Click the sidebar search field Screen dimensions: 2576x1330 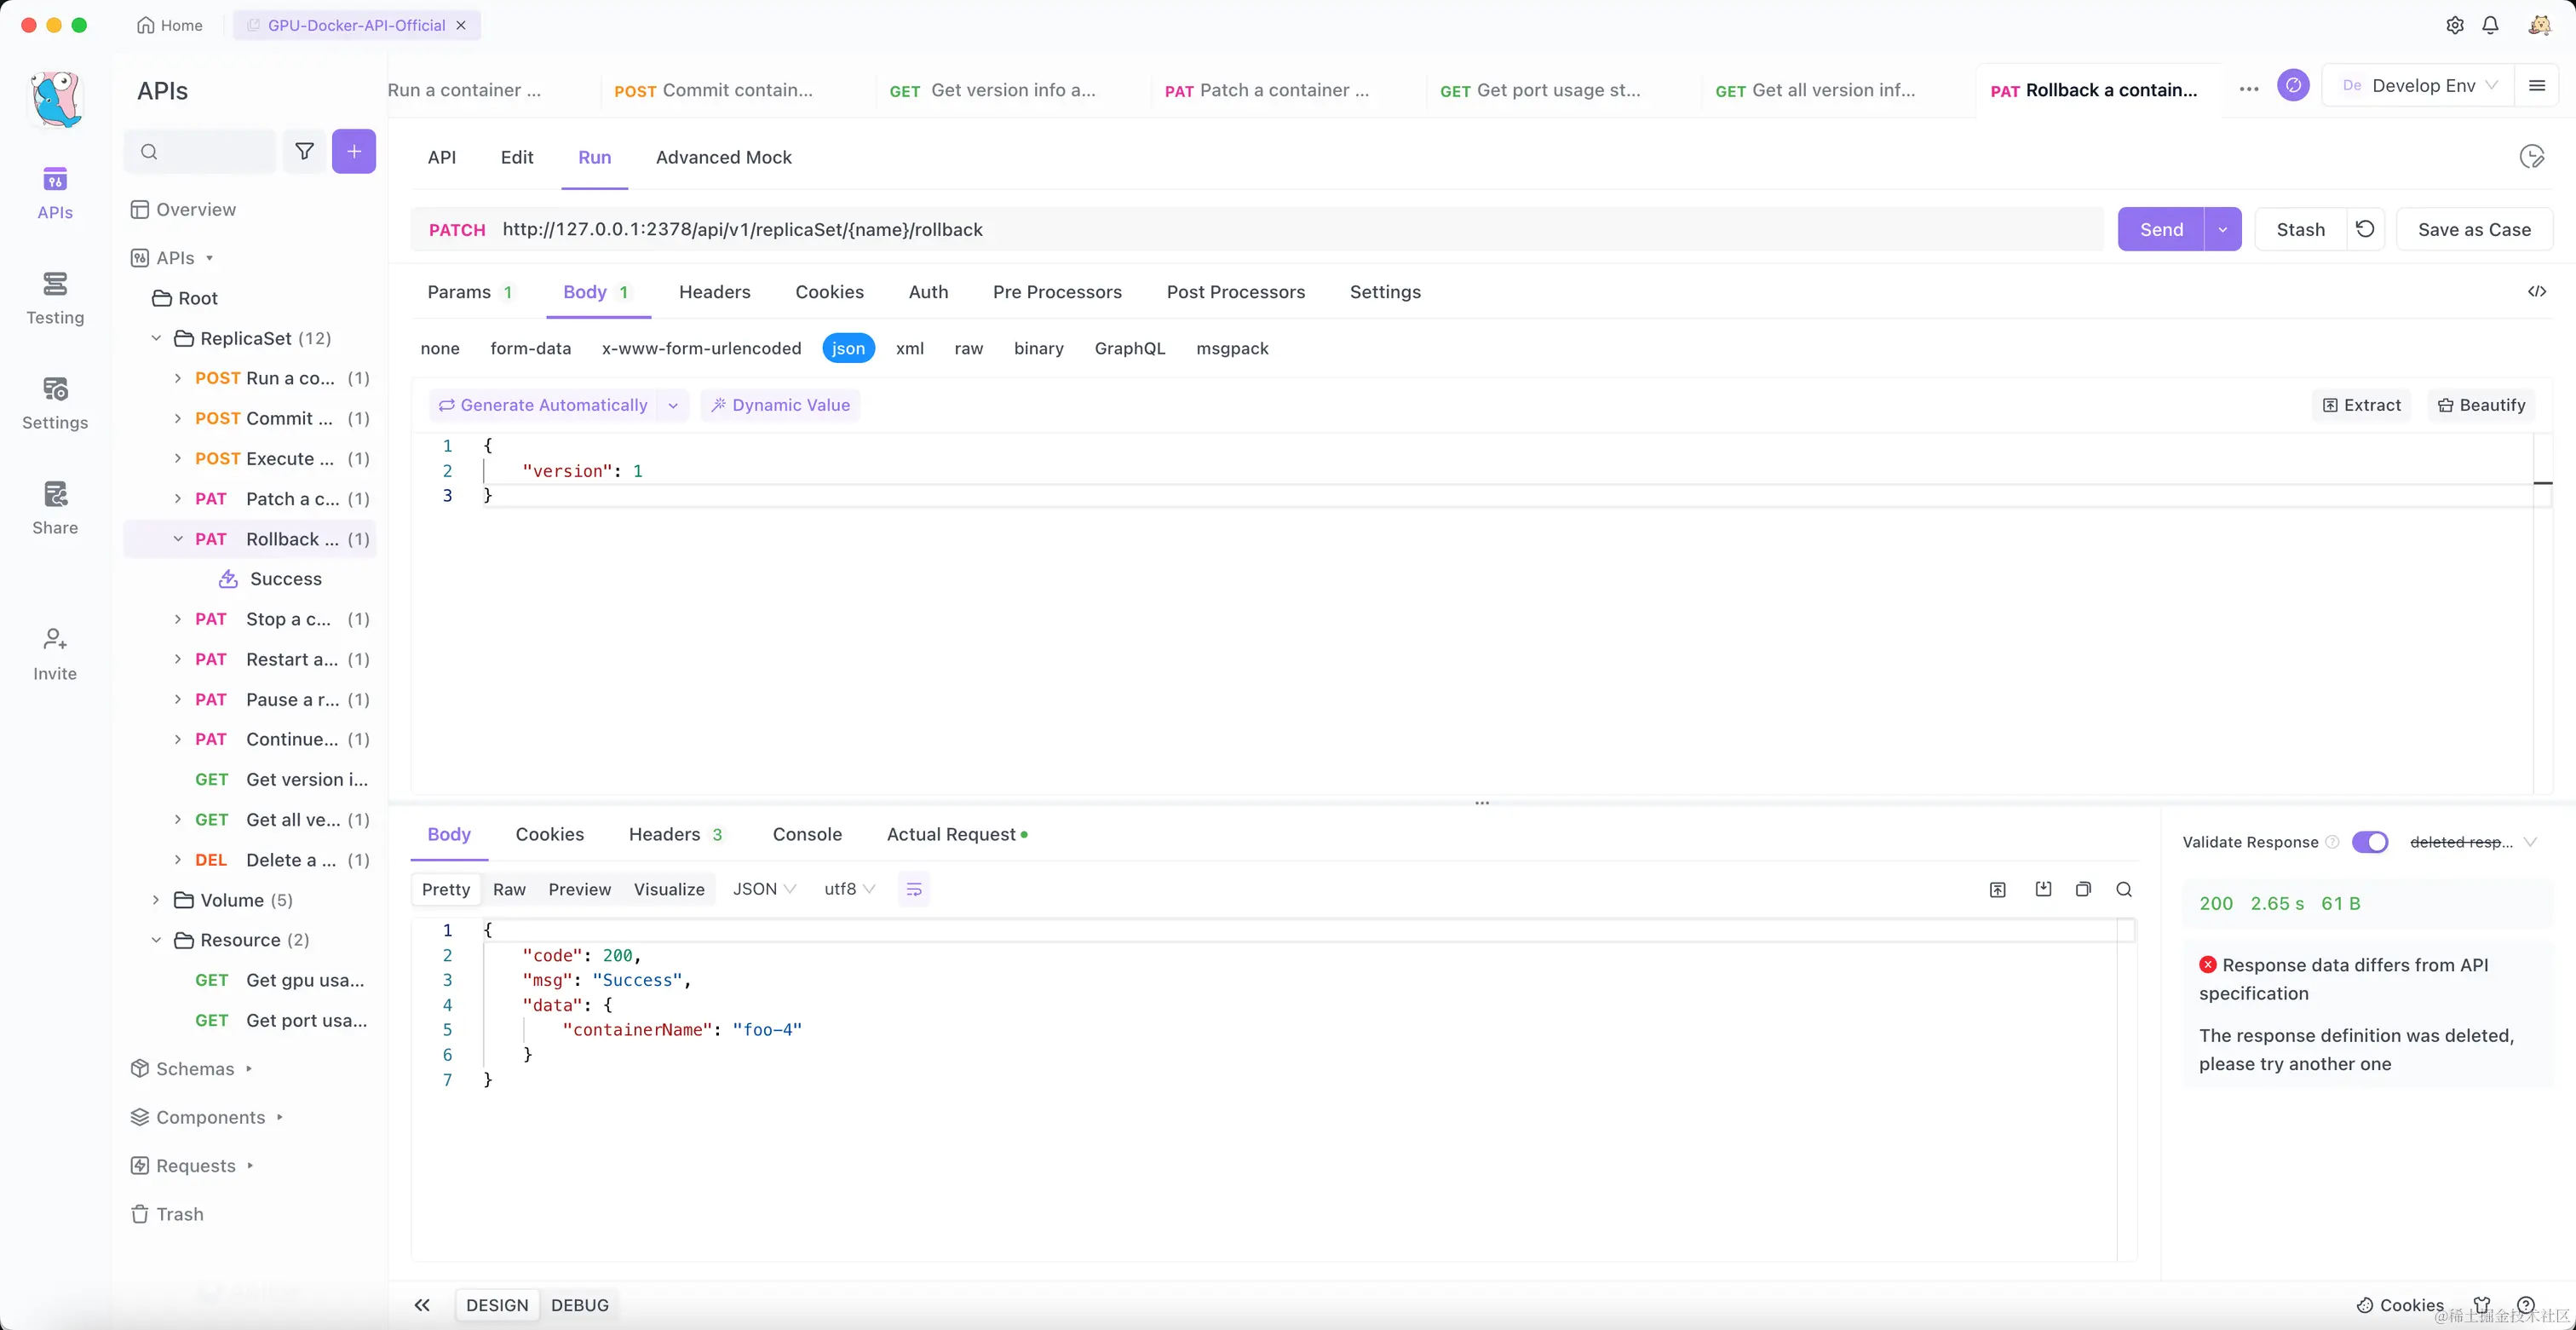click(x=200, y=151)
